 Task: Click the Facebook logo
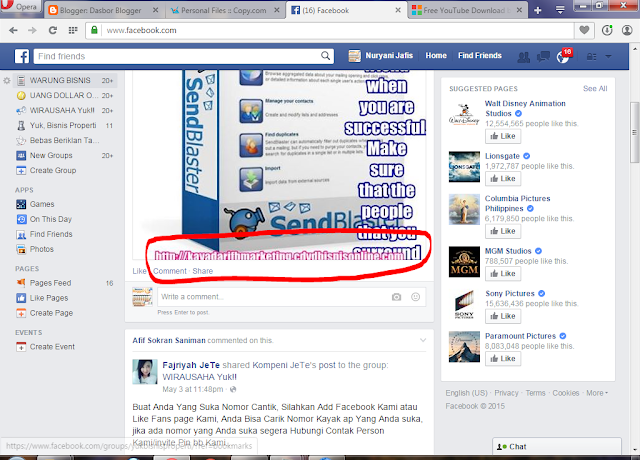point(22,56)
